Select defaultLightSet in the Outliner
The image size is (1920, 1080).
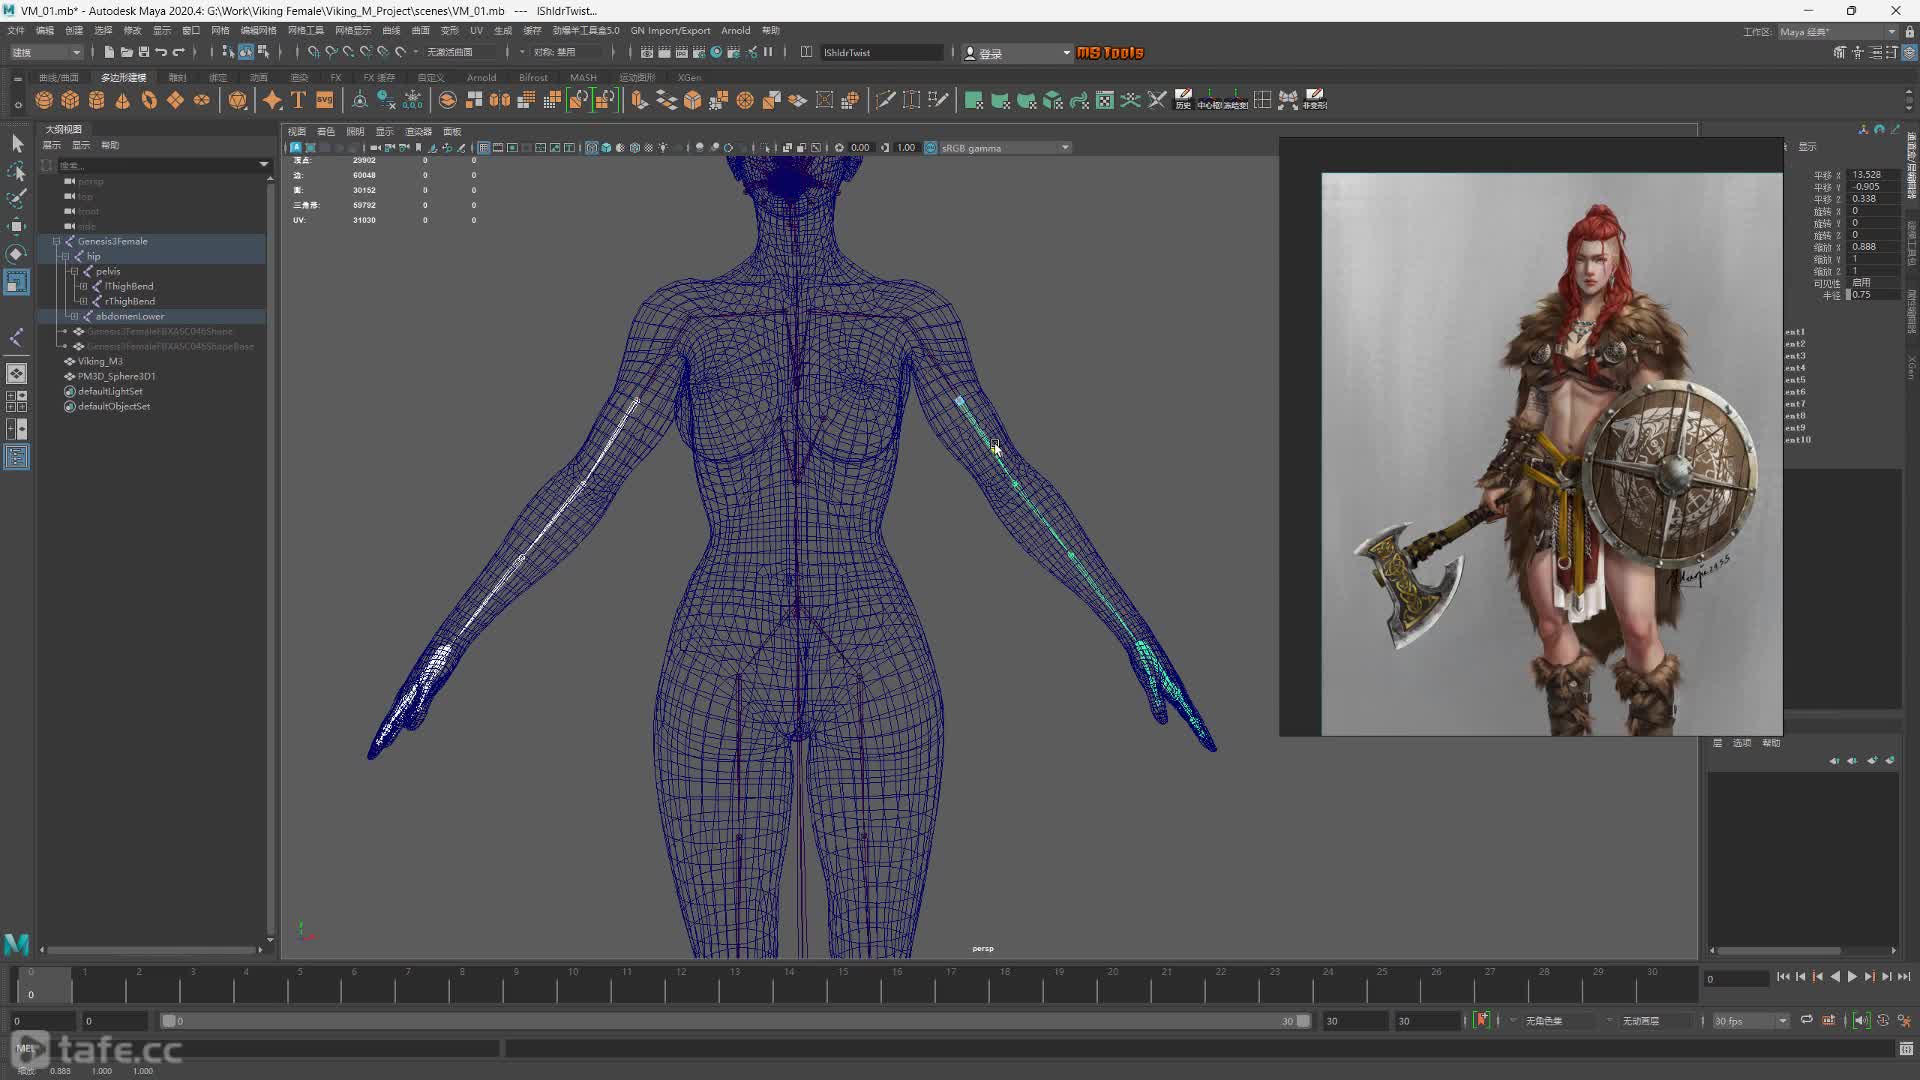click(x=110, y=391)
